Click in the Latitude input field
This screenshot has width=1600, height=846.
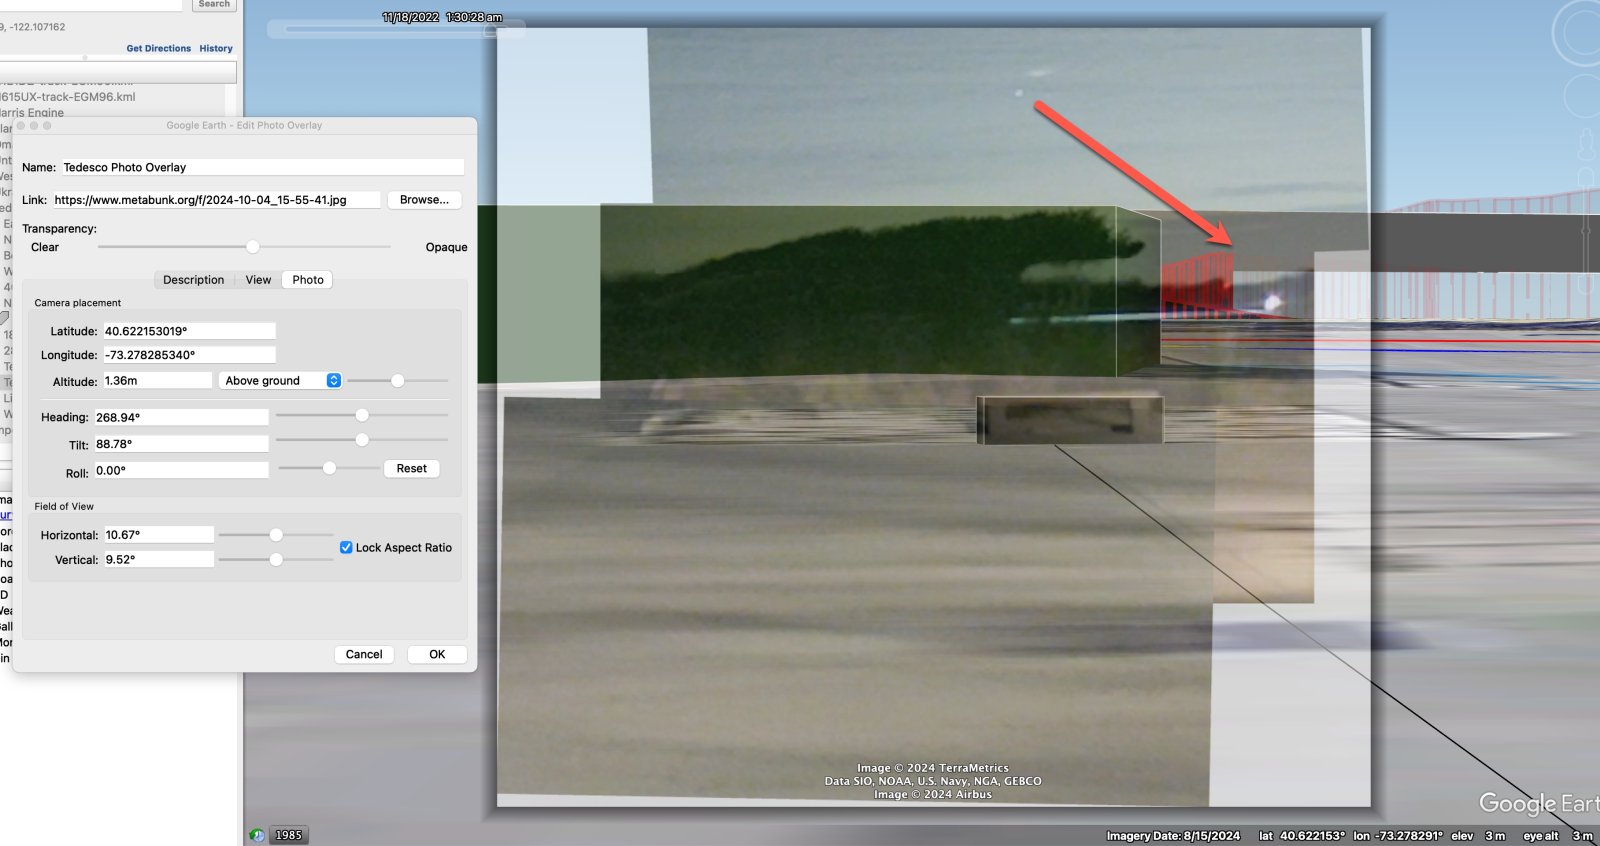point(189,331)
